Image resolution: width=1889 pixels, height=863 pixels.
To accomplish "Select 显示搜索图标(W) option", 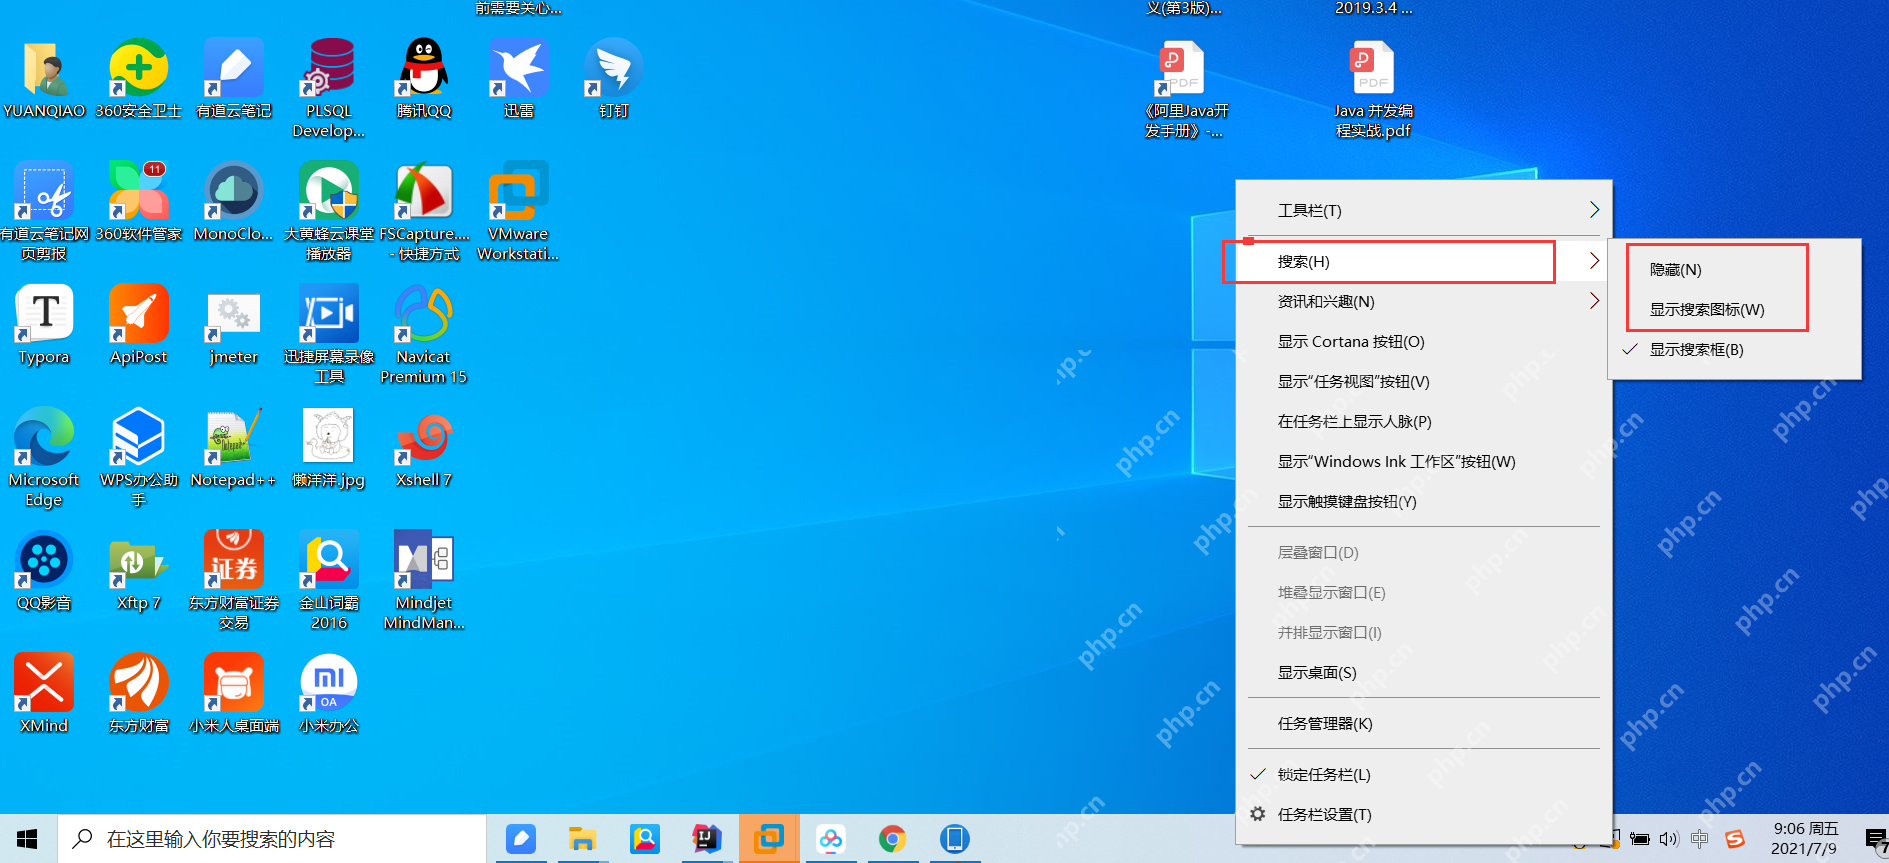I will point(1734,310).
